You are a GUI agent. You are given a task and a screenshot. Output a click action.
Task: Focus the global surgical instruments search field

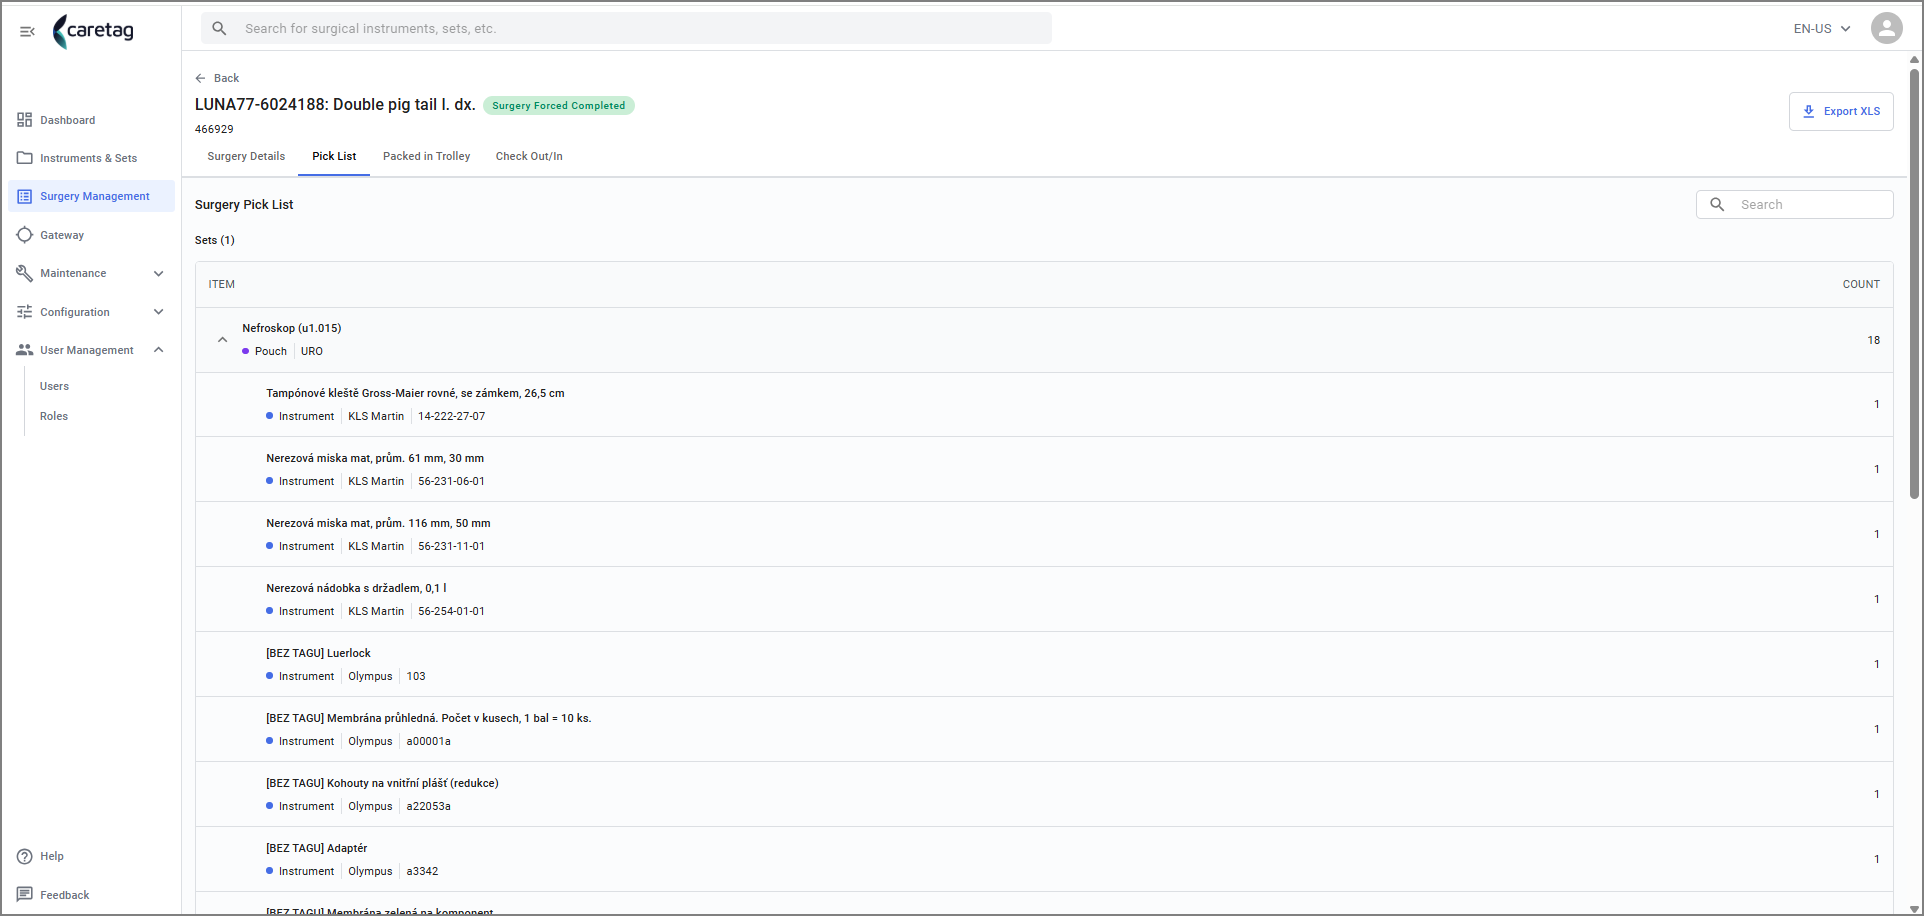626,28
